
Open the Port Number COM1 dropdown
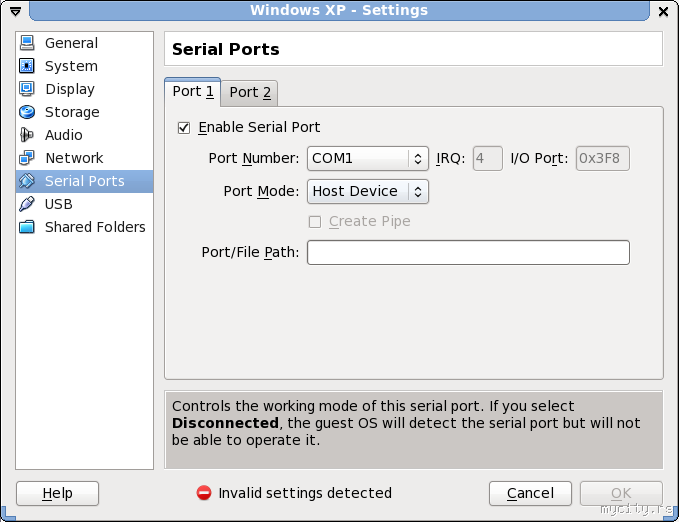coord(368,158)
